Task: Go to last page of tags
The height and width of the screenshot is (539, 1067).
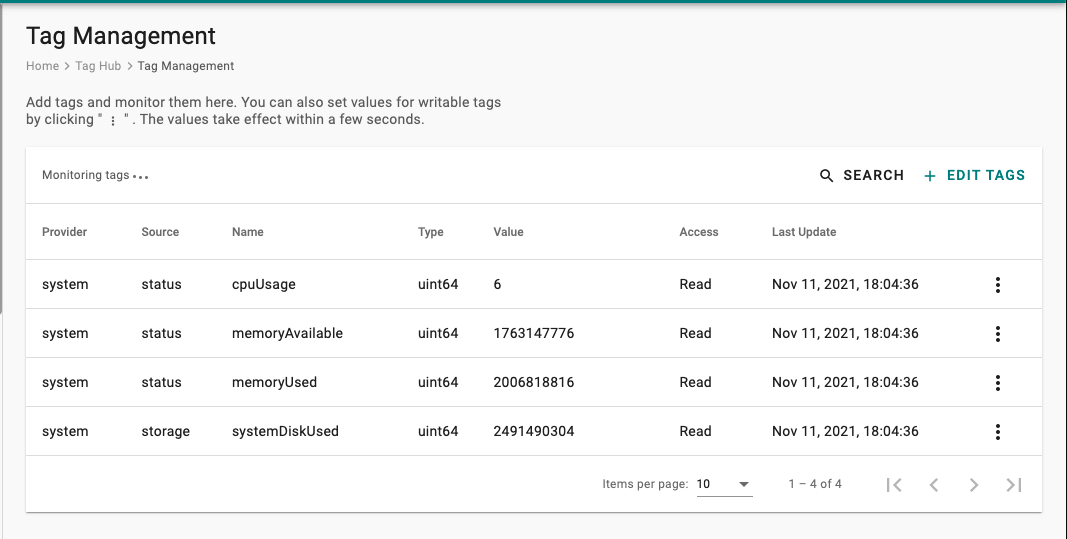Action: point(1014,485)
